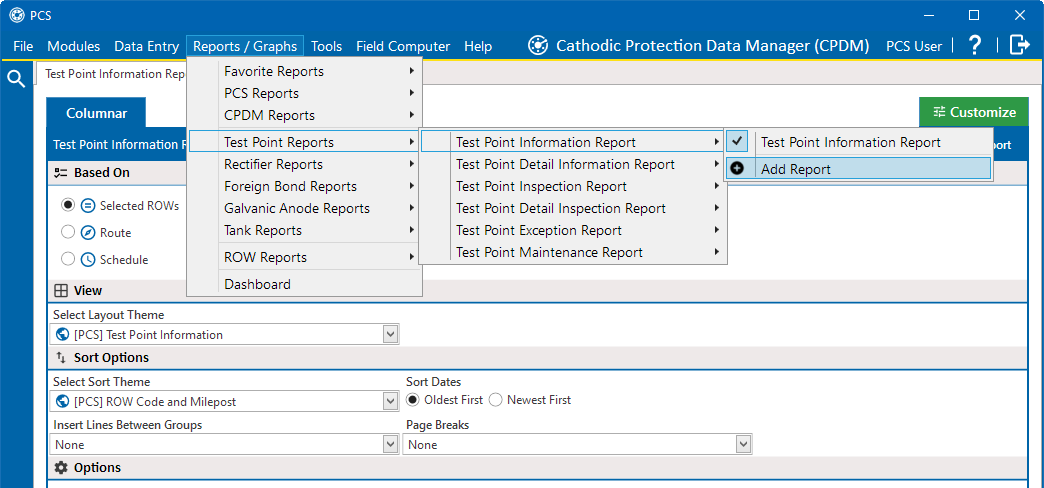Image resolution: width=1044 pixels, height=488 pixels.
Task: Click the search magnifier icon in sidebar
Action: point(16,79)
